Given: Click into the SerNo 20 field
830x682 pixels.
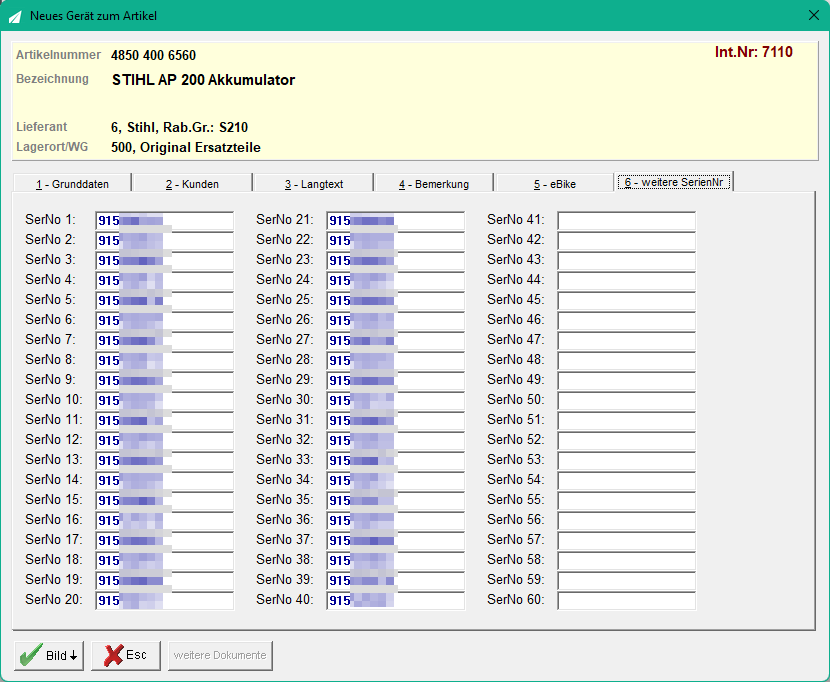Looking at the screenshot, I should click(165, 600).
